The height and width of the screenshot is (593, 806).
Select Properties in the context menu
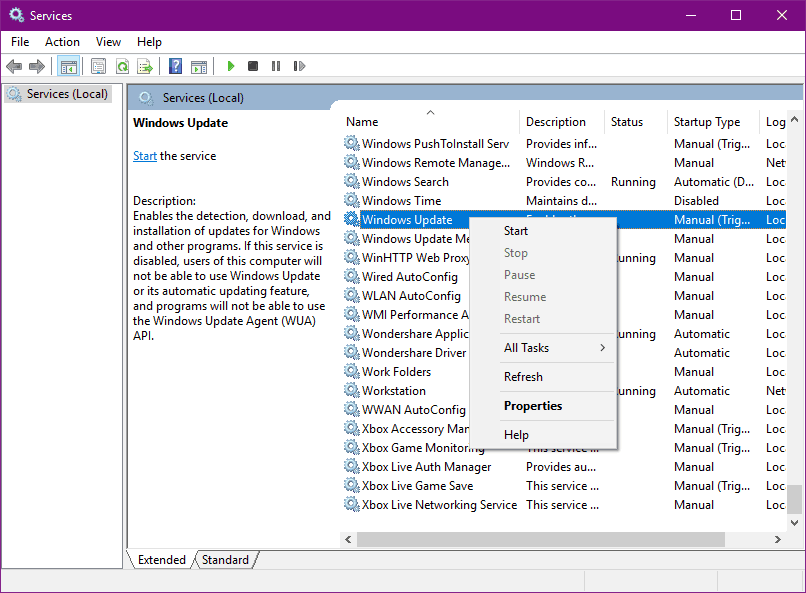pyautogui.click(x=533, y=406)
